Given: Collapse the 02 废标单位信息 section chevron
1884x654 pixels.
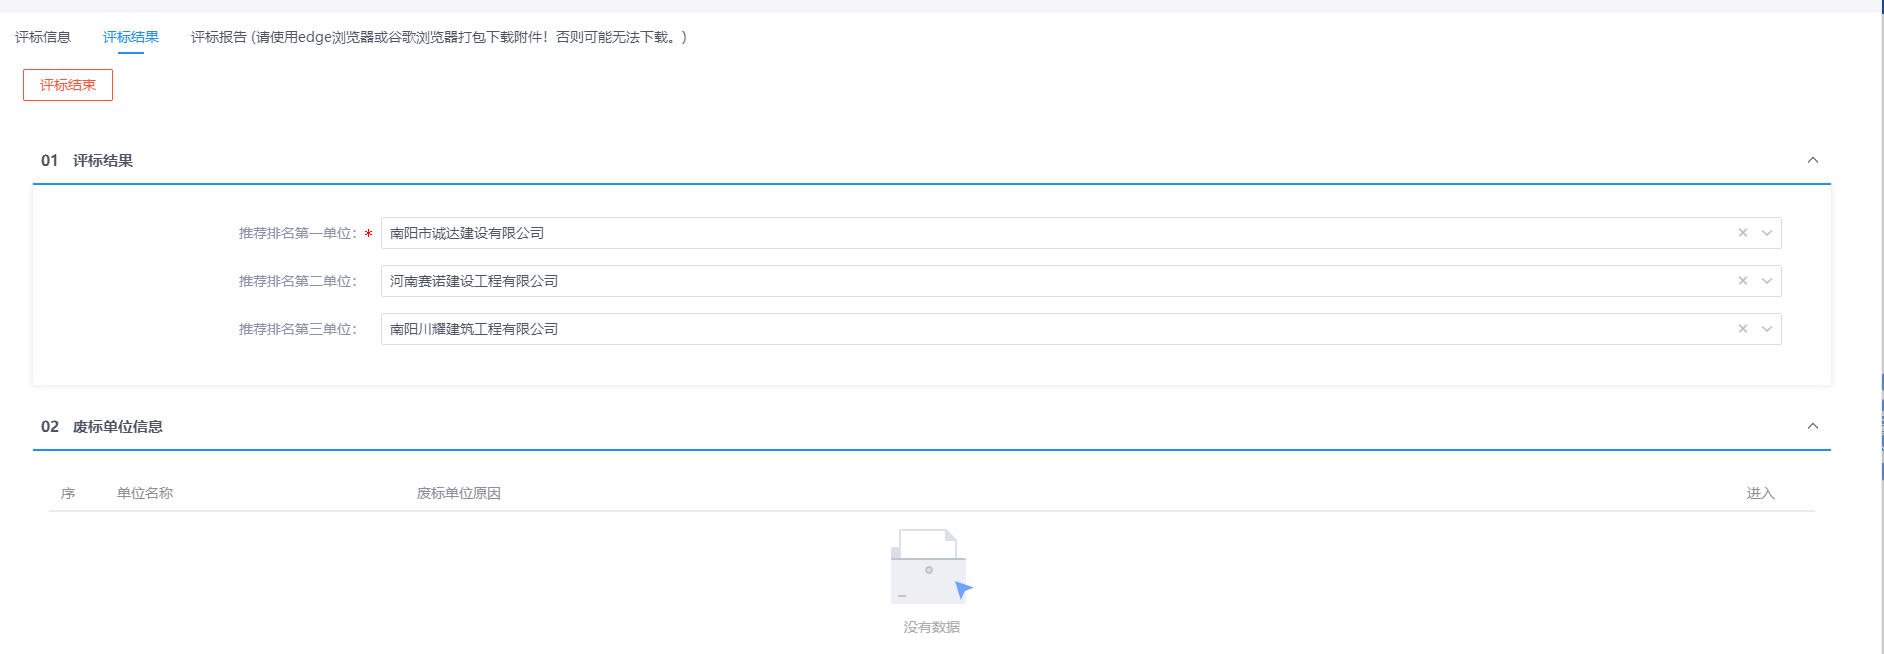Looking at the screenshot, I should coord(1813,426).
